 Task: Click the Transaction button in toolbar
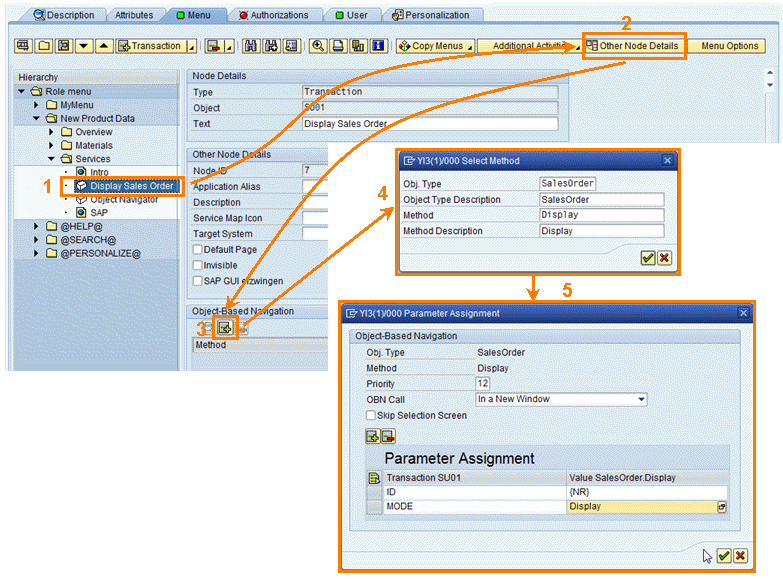[150, 46]
